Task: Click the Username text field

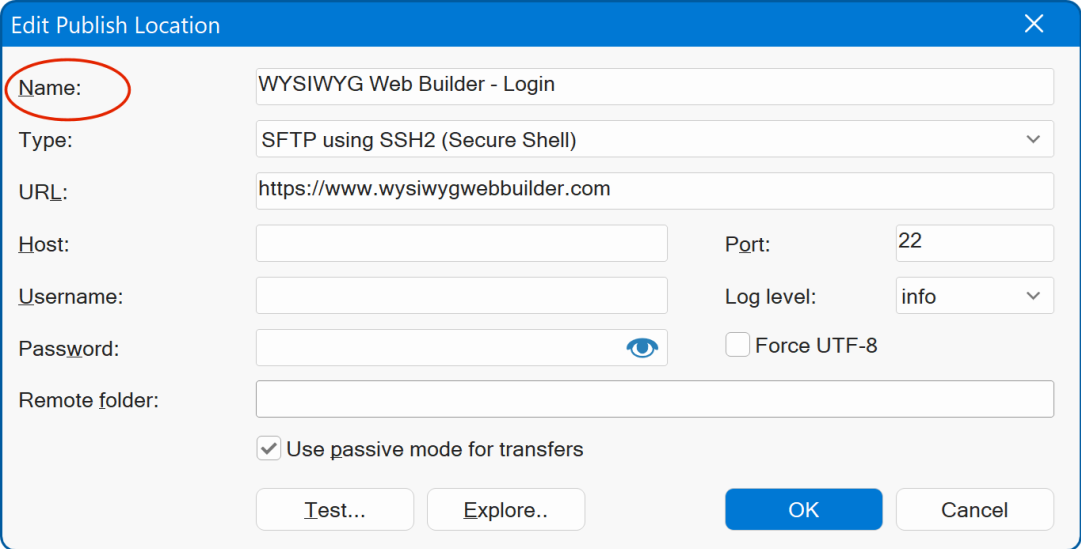Action: pos(461,296)
